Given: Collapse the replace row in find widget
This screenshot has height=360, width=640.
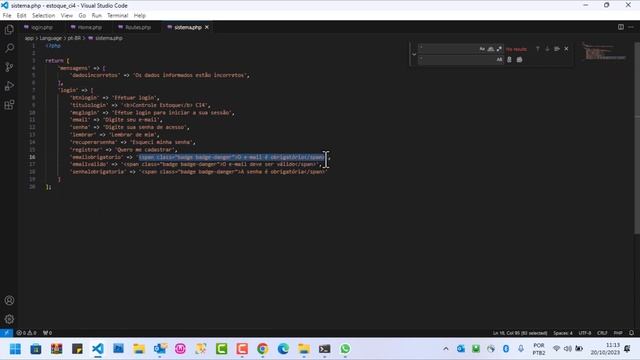Looking at the screenshot, I should [414, 54].
